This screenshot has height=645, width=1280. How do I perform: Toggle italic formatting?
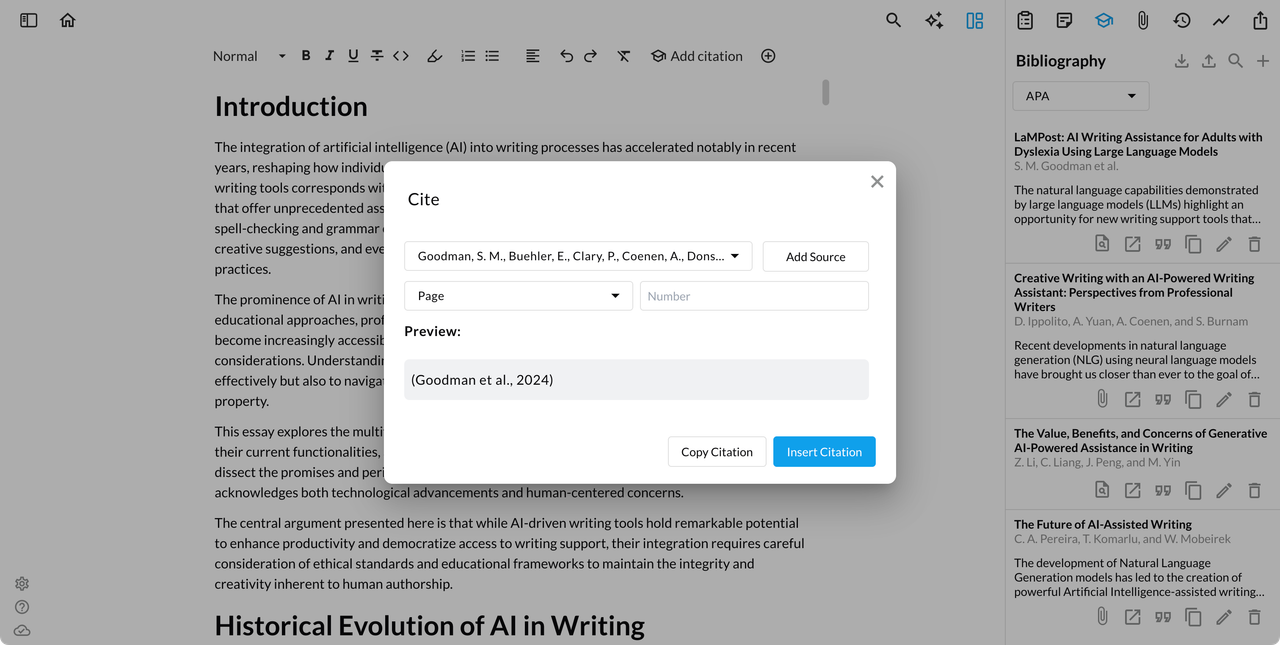[x=329, y=56]
